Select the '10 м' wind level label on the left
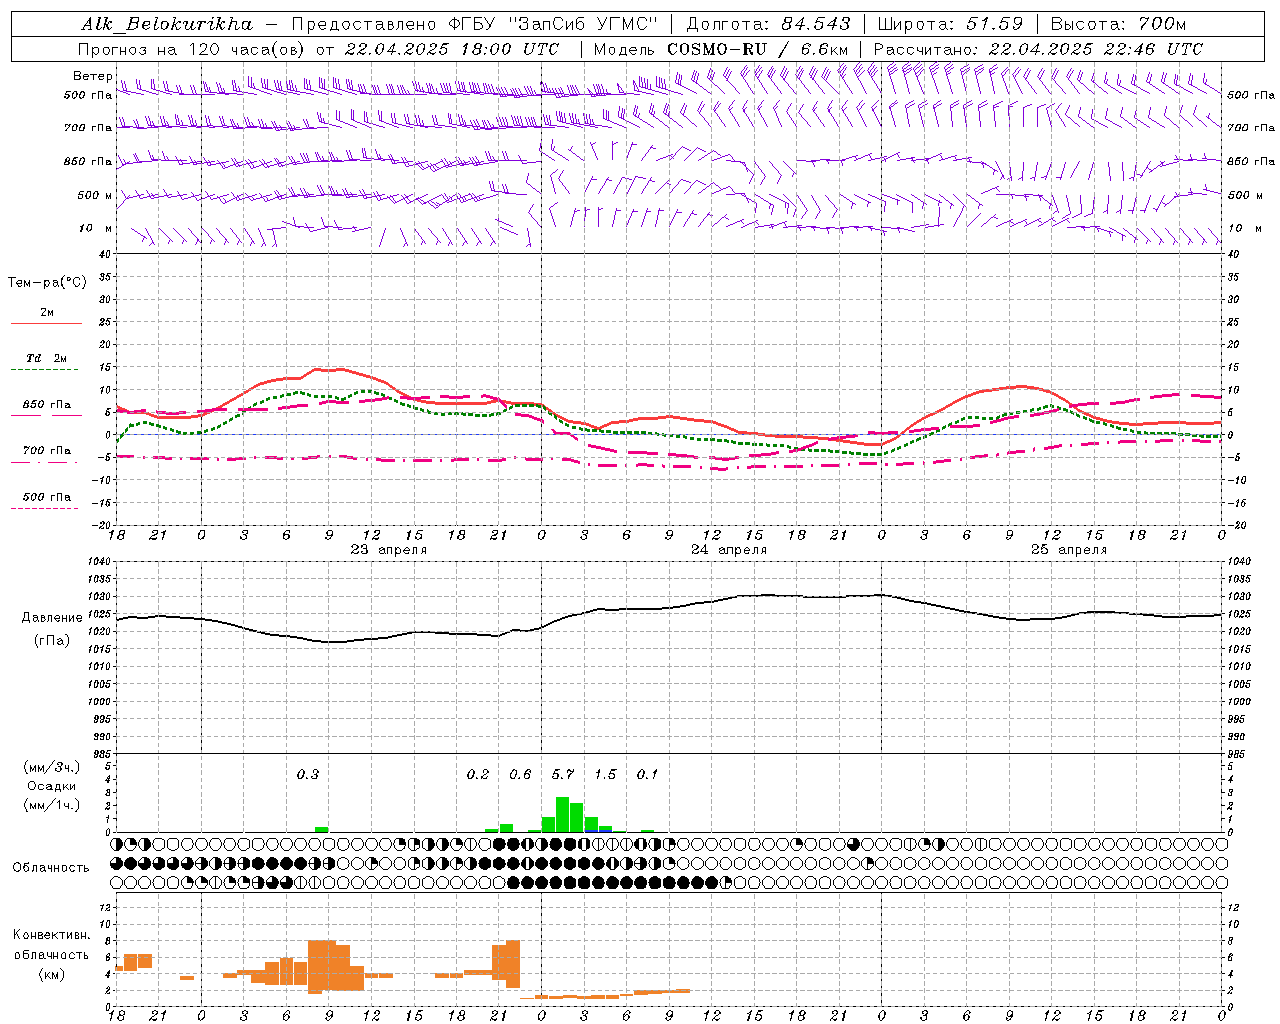 pyautogui.click(x=96, y=228)
